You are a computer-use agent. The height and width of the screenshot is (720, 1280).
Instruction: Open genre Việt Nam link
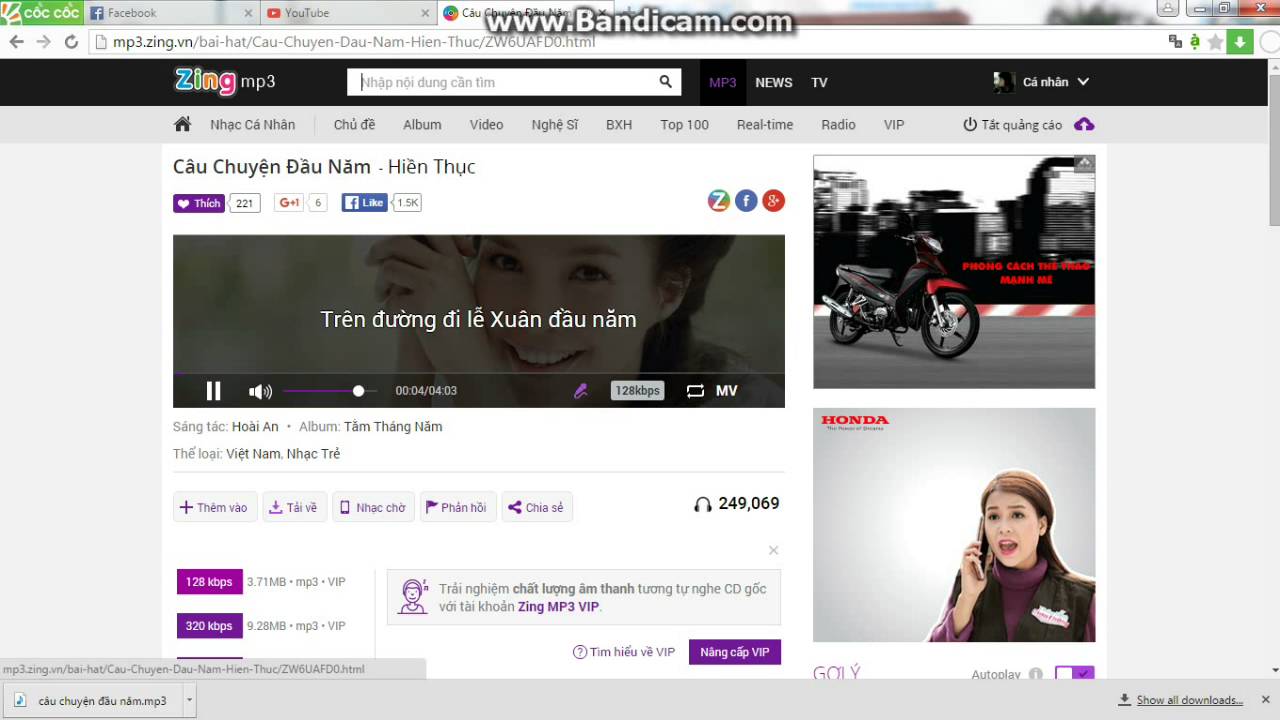253,453
